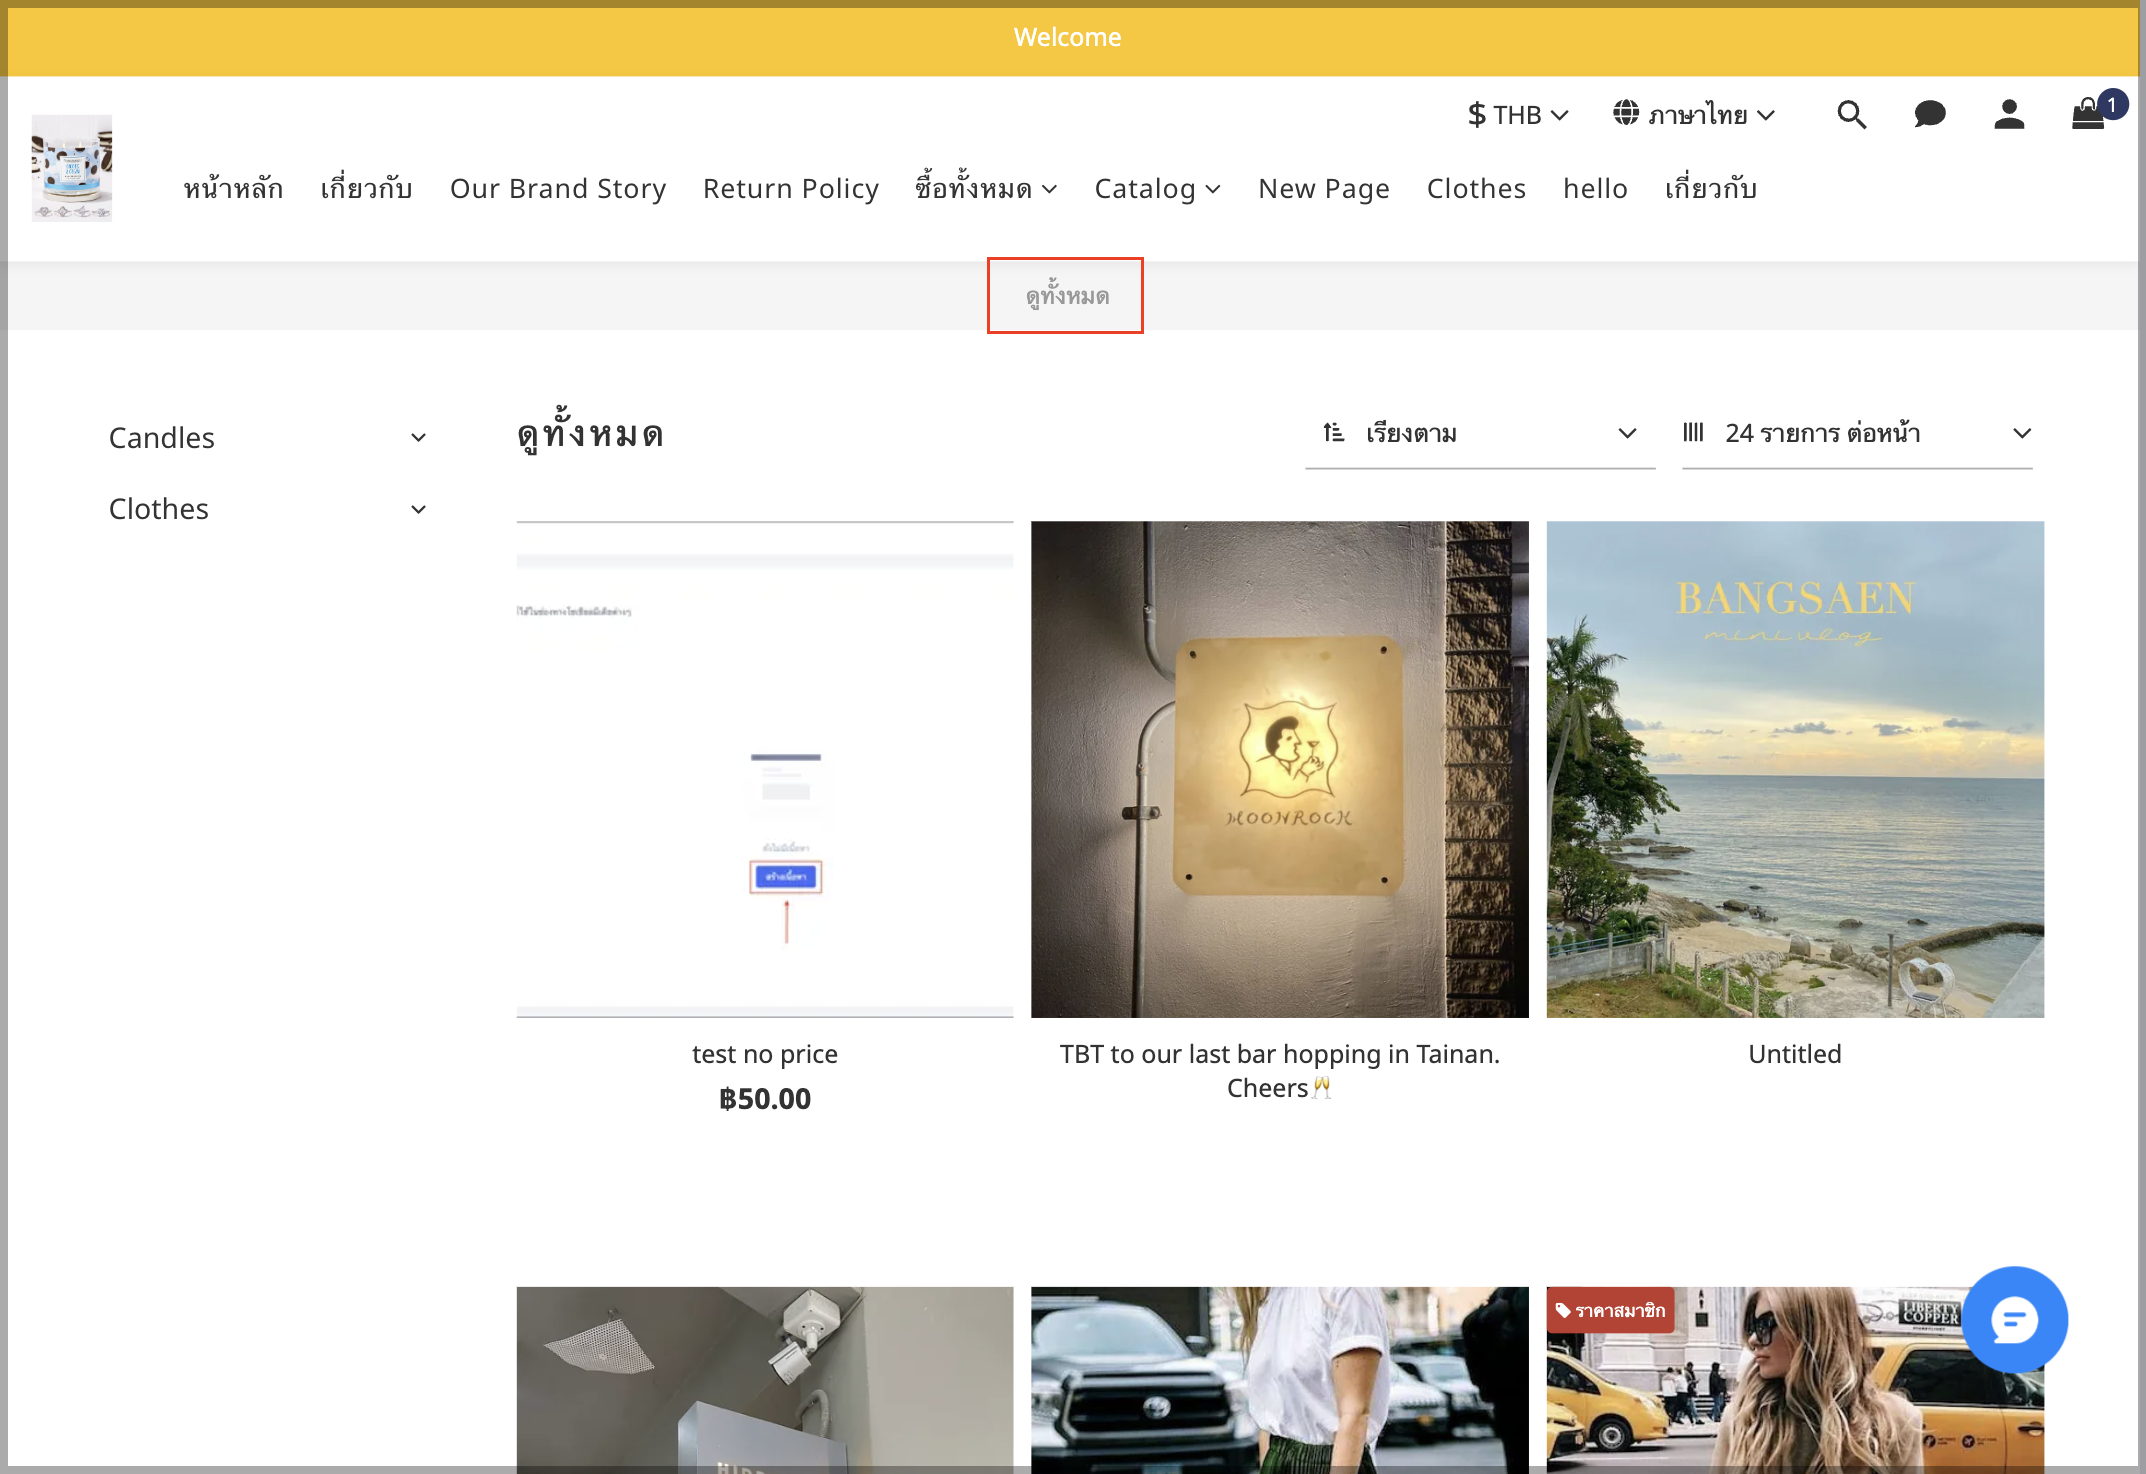This screenshot has height=1474, width=2146.
Task: Go to Our Brand Story page
Action: [558, 189]
